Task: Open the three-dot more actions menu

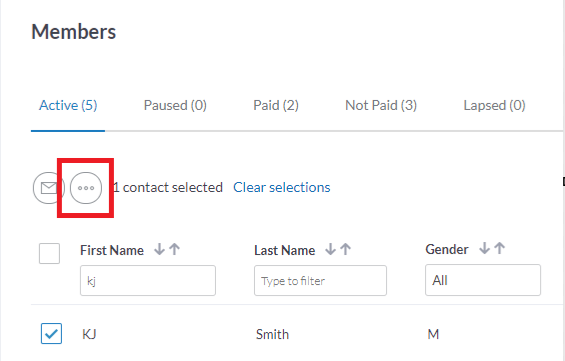Action: [x=86, y=188]
